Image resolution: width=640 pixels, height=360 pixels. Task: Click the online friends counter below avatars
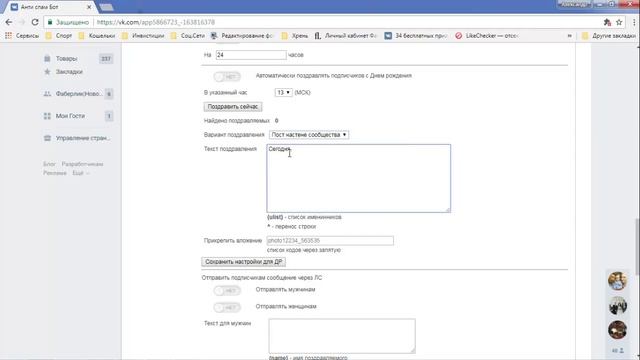[x=617, y=351]
